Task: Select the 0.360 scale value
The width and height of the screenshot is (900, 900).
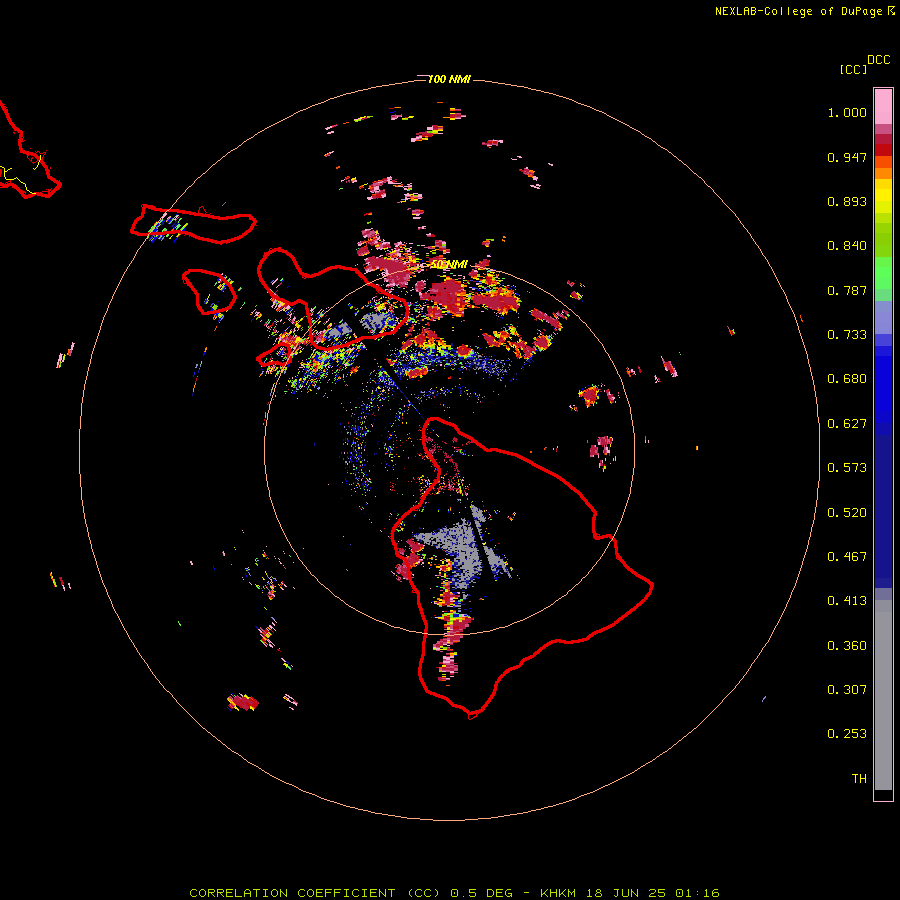Action: tap(847, 646)
